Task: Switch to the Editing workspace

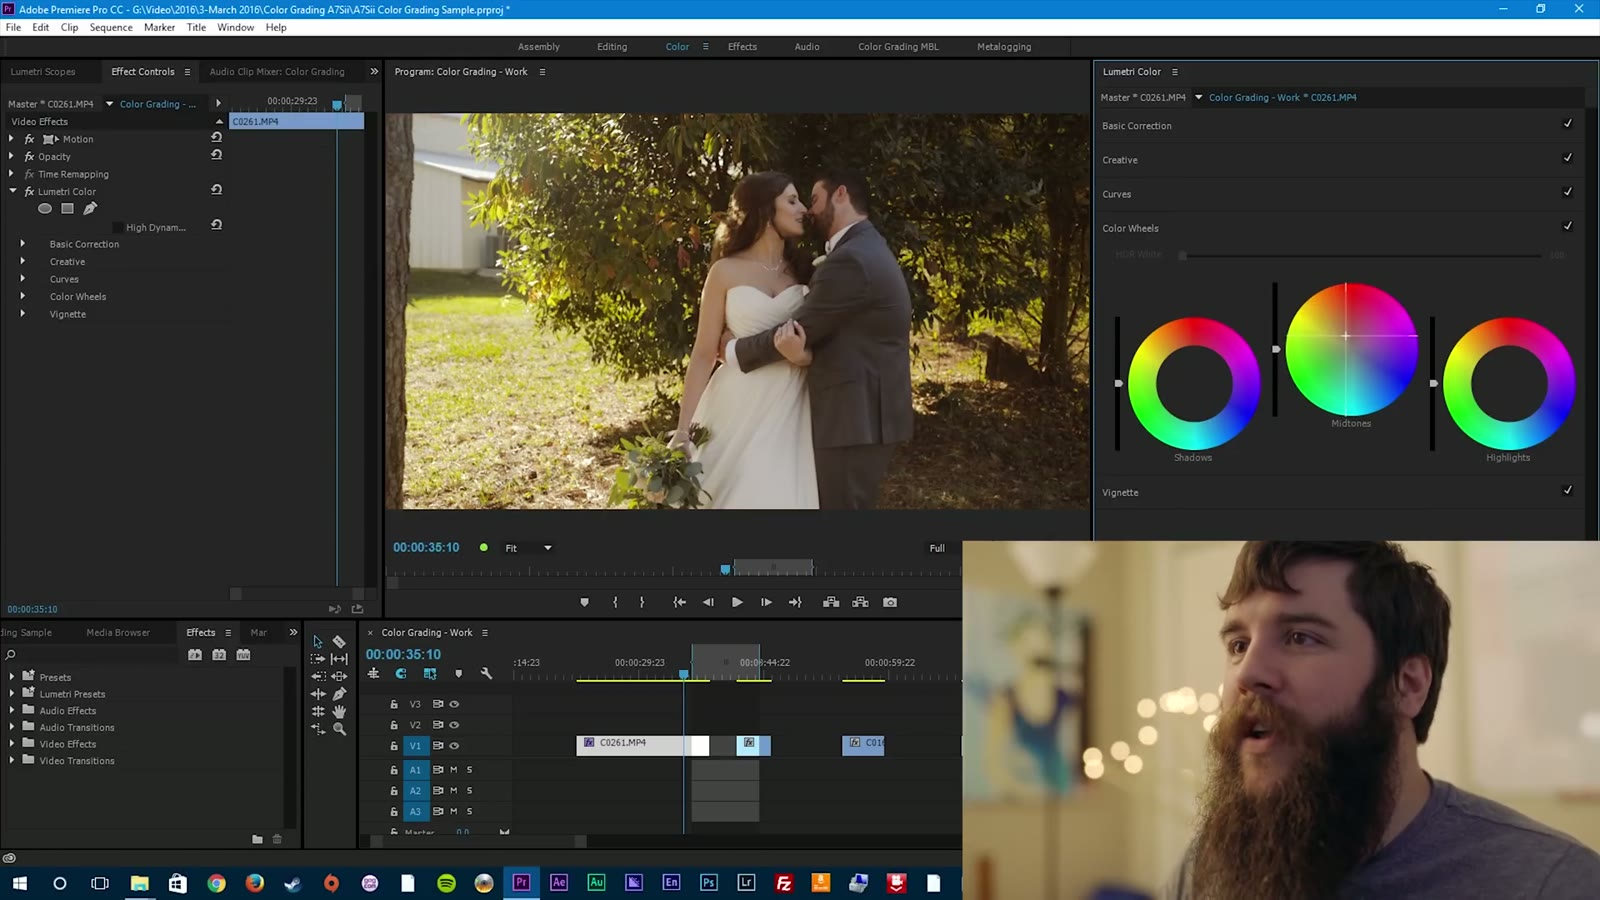Action: coord(612,47)
